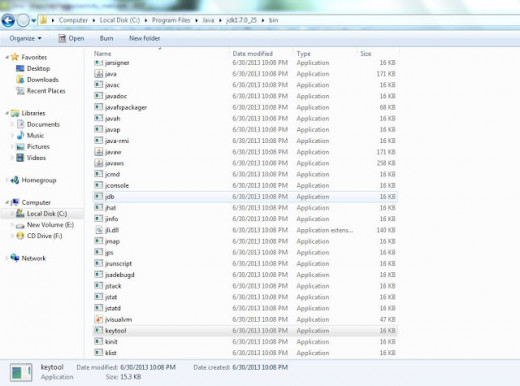The width and height of the screenshot is (520, 386).
Task: Click the javaws coffee cup icon
Action: pos(98,163)
